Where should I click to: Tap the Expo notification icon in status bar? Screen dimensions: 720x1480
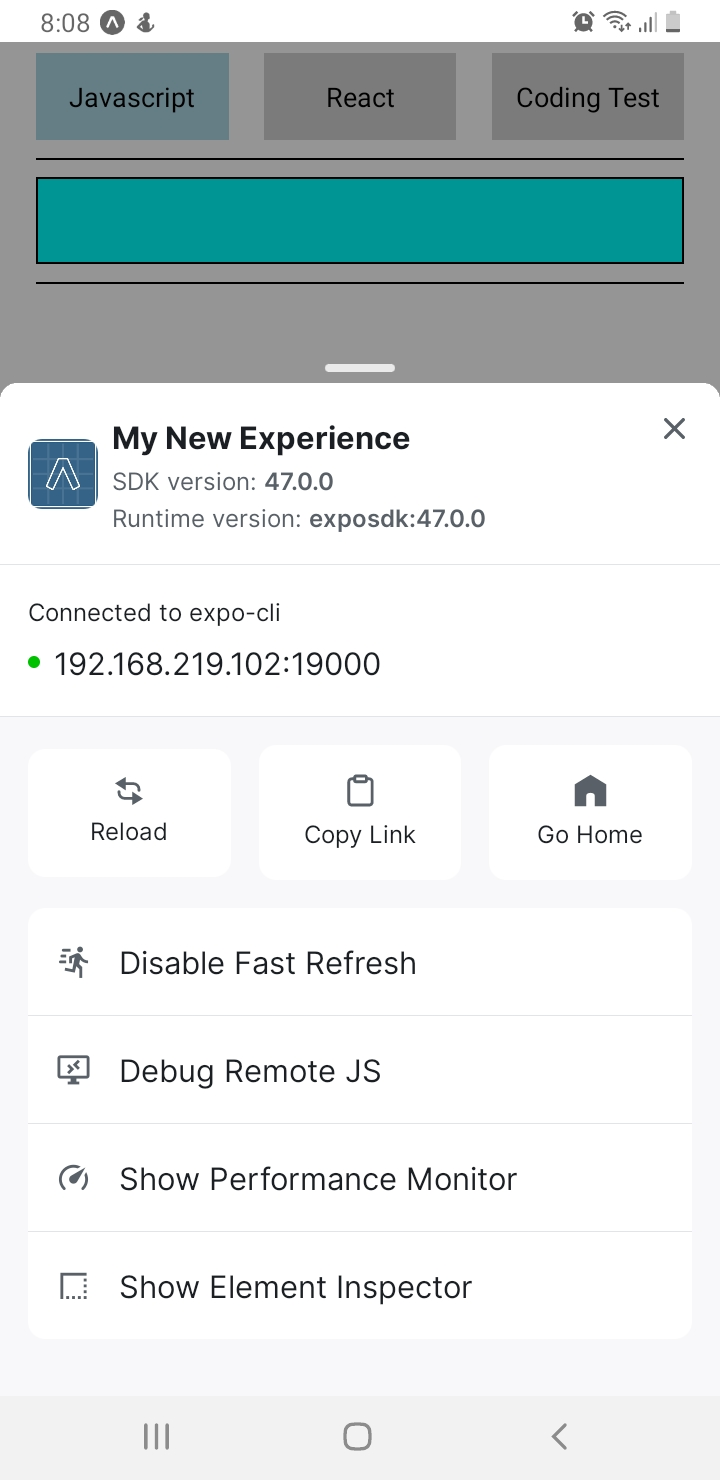point(113,22)
